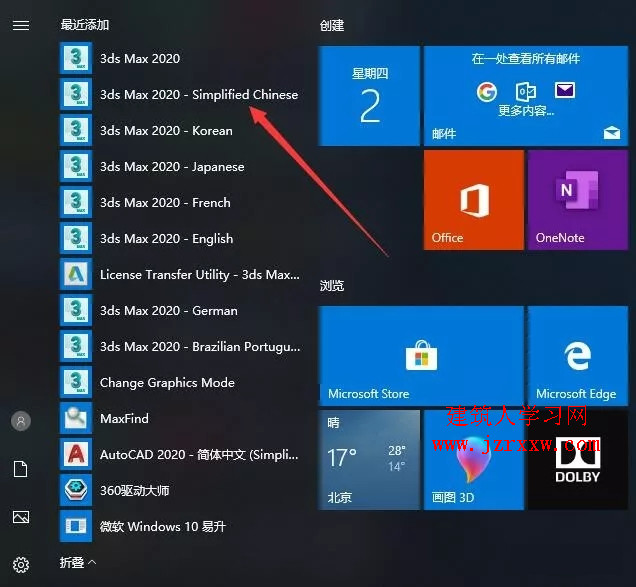Click the 3ds Max 2020 German icon
Screen dimensions: 636x587
pos(76,310)
